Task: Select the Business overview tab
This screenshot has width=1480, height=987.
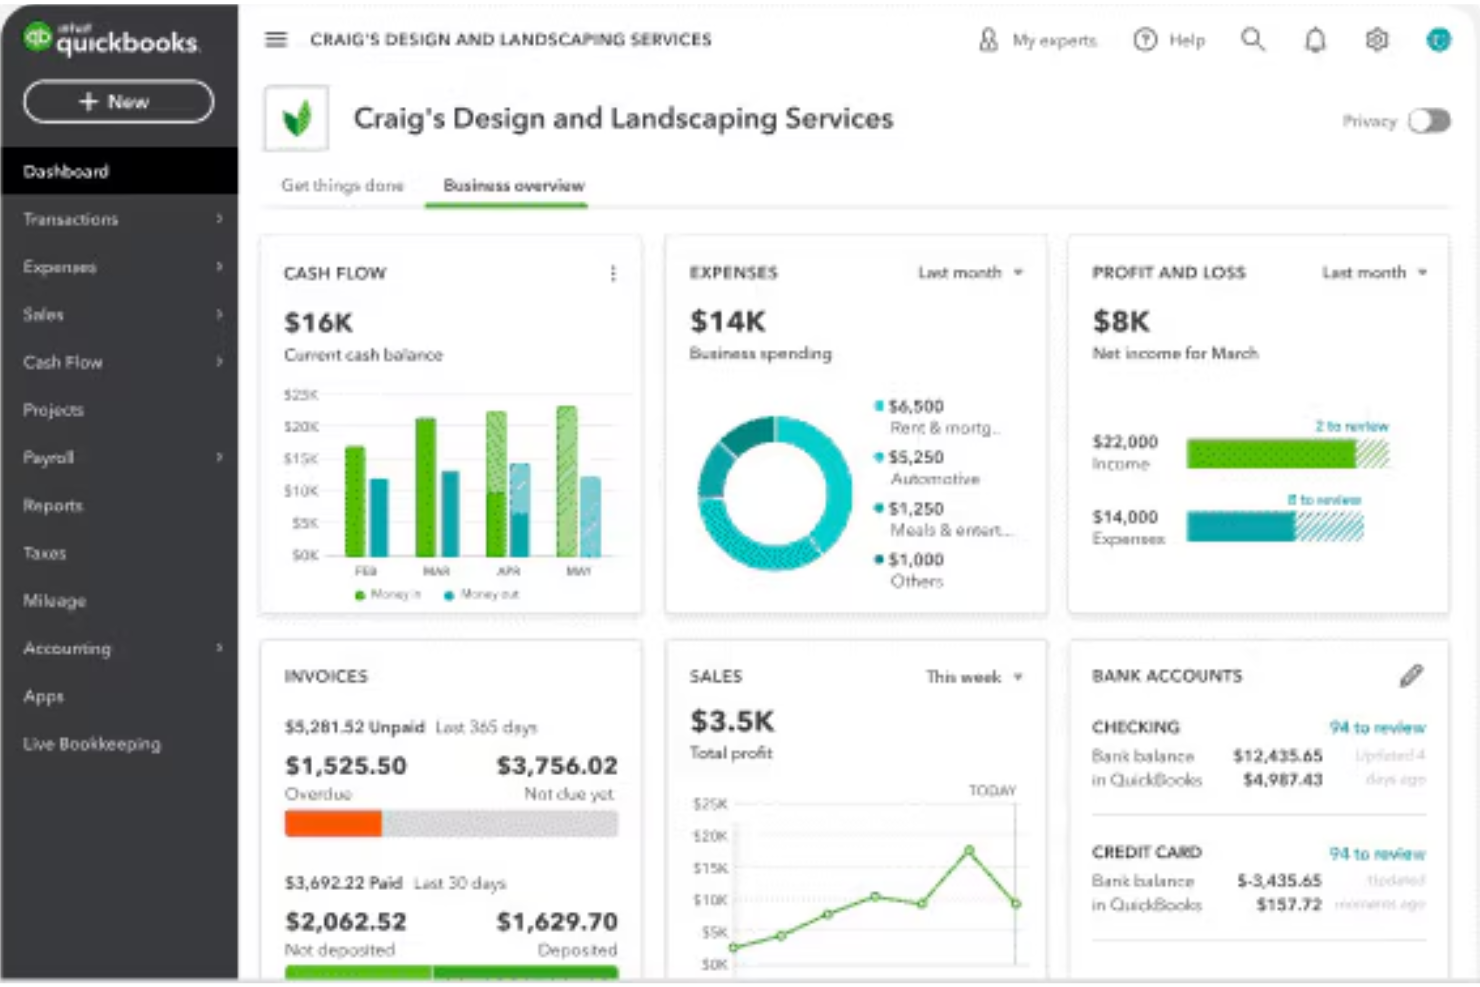Action: click(514, 185)
